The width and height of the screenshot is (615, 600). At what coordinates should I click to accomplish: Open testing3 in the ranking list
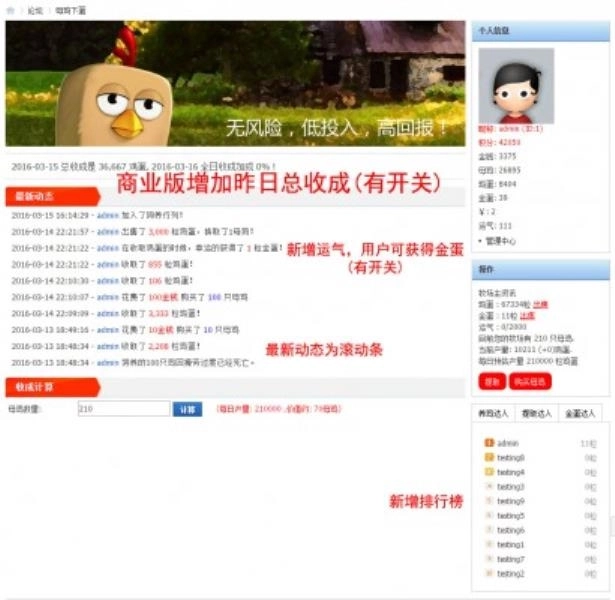tap(511, 487)
